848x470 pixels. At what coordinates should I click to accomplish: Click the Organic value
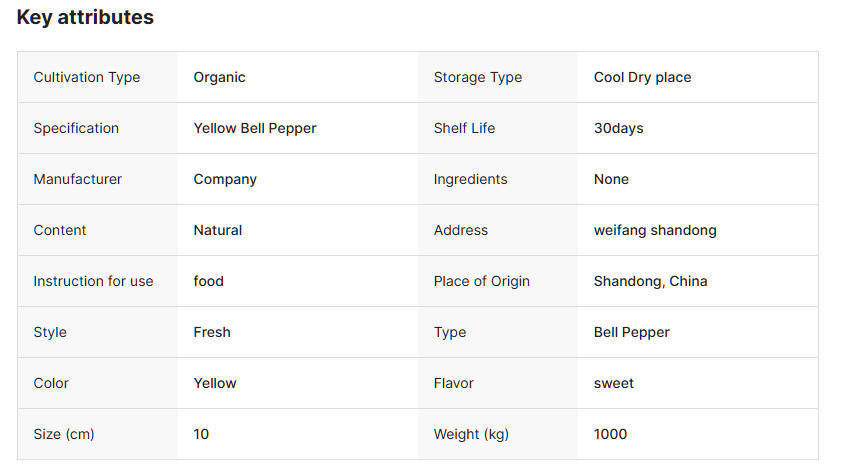(x=219, y=77)
